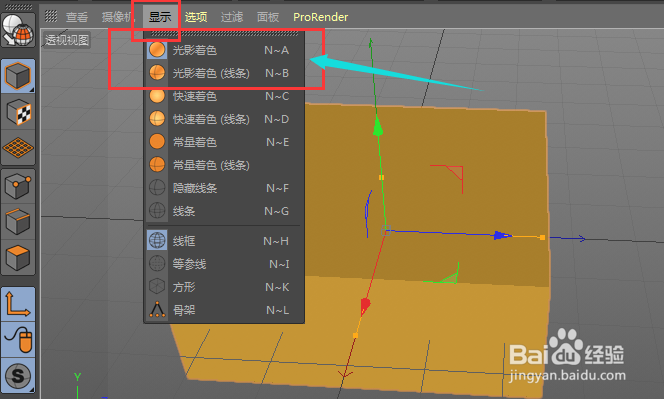Open the 过滤 menu

click(x=232, y=17)
